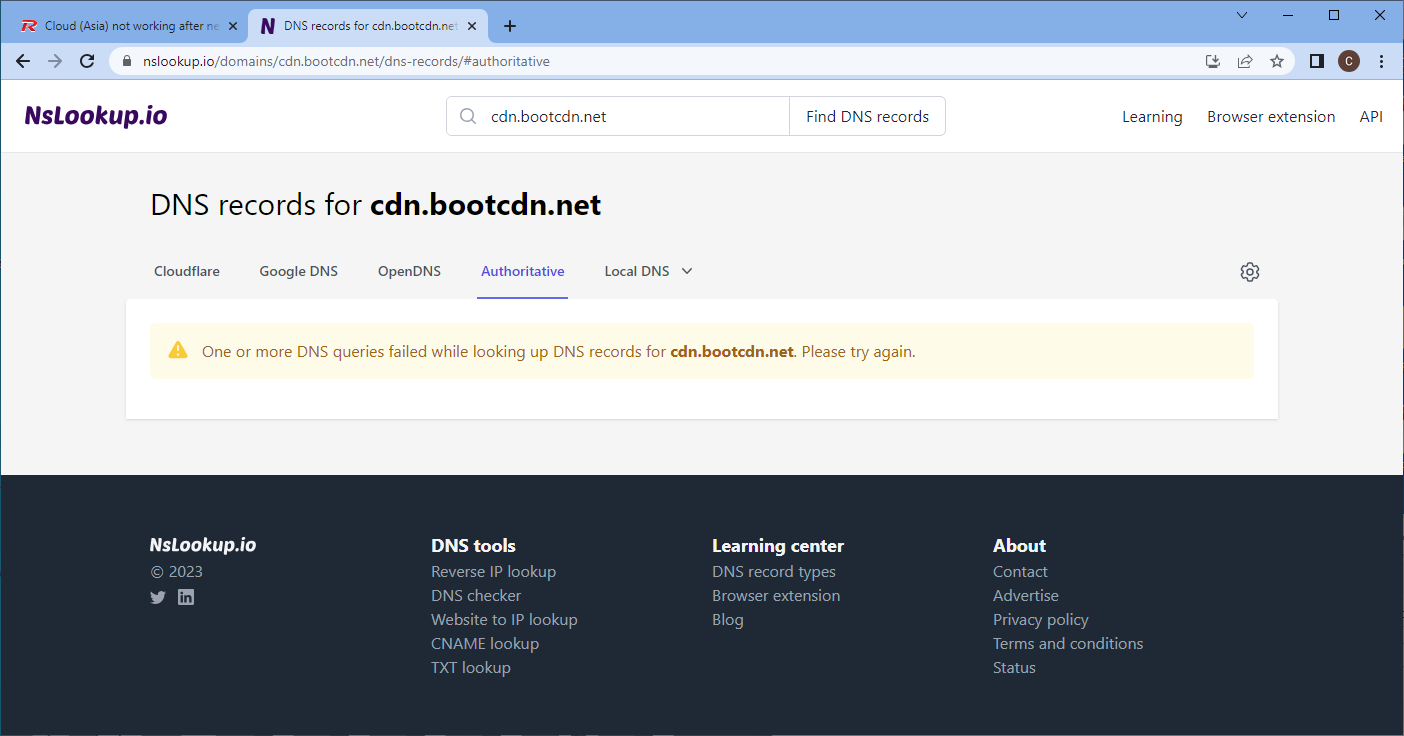
Task: Open Website to IP lookup
Action: tap(504, 620)
